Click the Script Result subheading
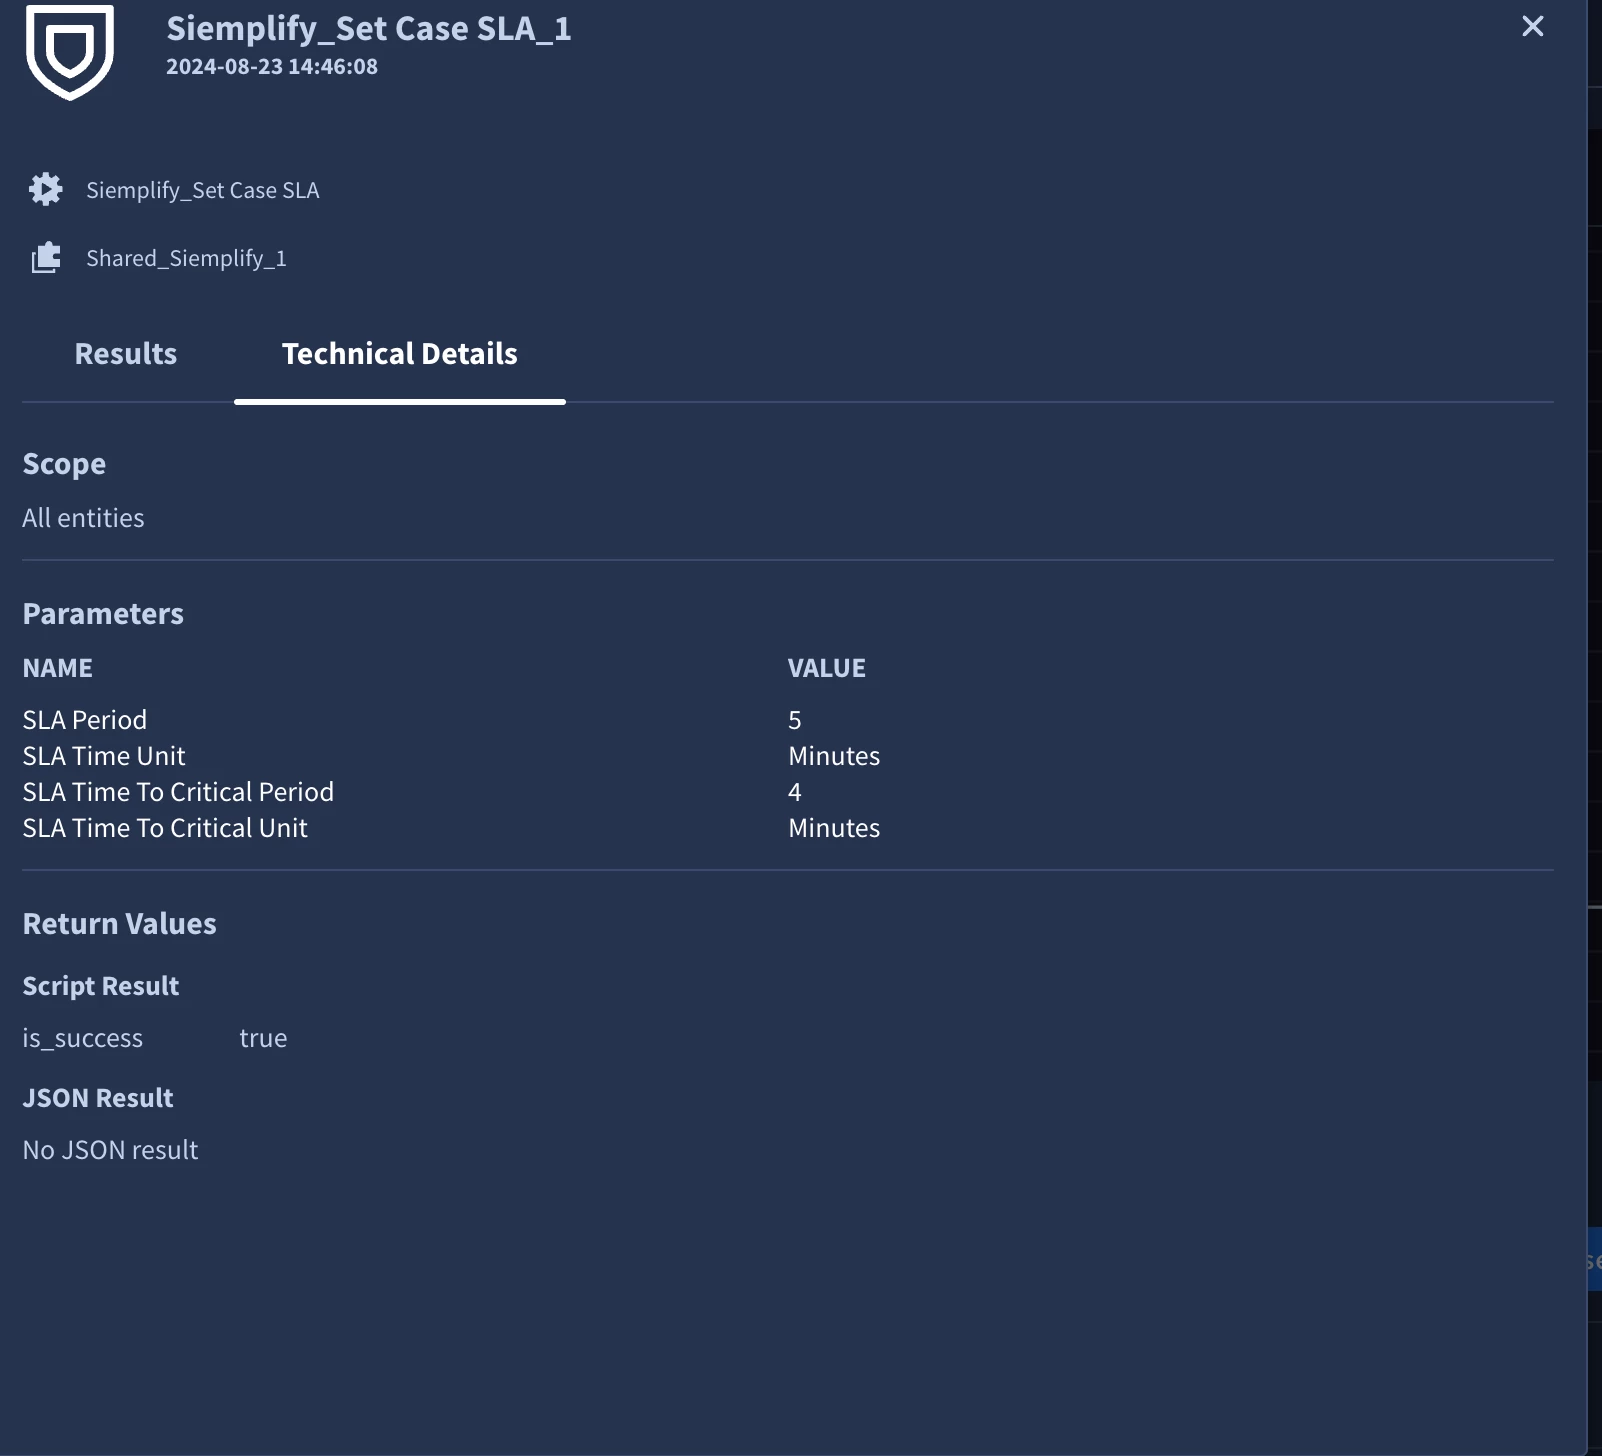 coord(101,986)
